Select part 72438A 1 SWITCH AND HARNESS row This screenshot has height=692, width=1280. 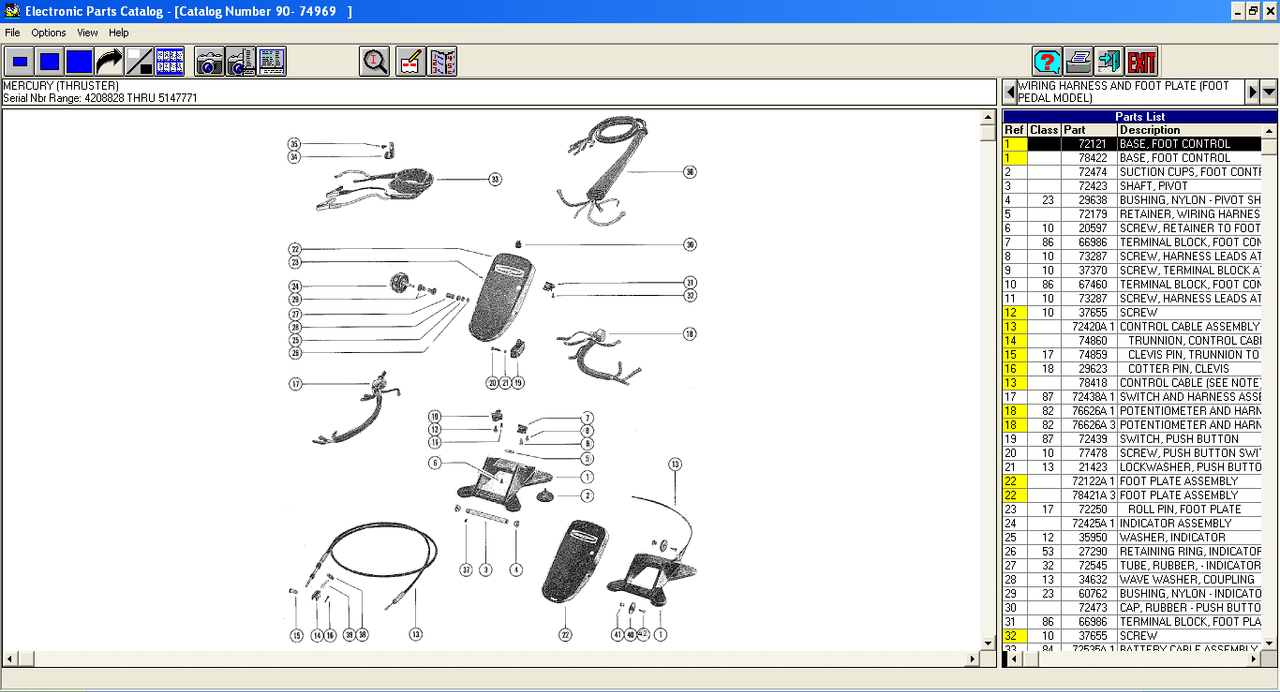click(1132, 396)
